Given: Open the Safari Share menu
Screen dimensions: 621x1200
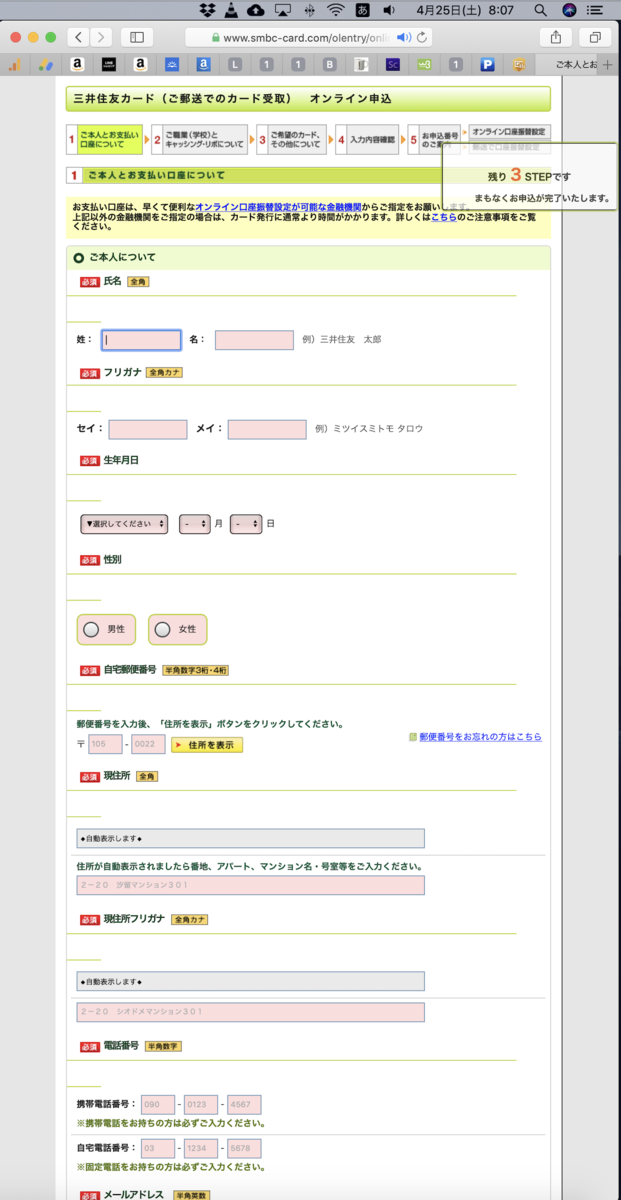Looking at the screenshot, I should pyautogui.click(x=555, y=37).
